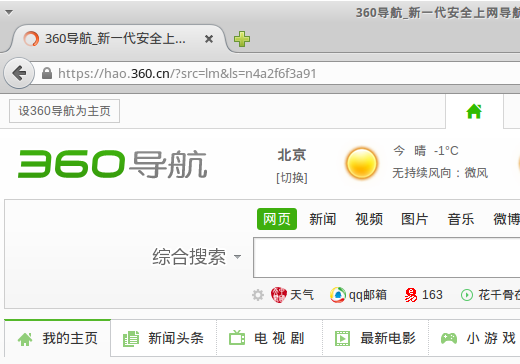Image resolution: width=520 pixels, height=364 pixels.
Task: Click the qq邮箱 icon
Action: pyautogui.click(x=338, y=295)
